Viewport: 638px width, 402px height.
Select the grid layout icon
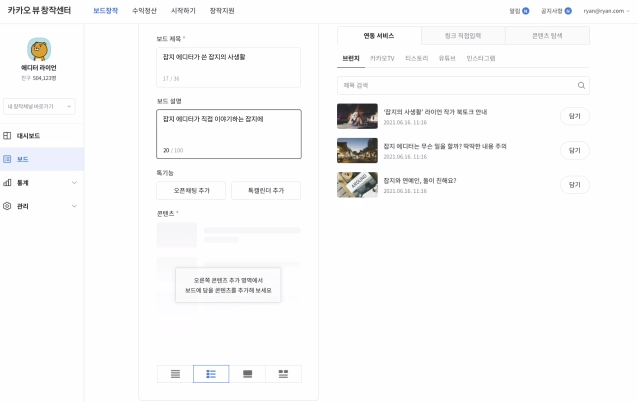point(283,374)
